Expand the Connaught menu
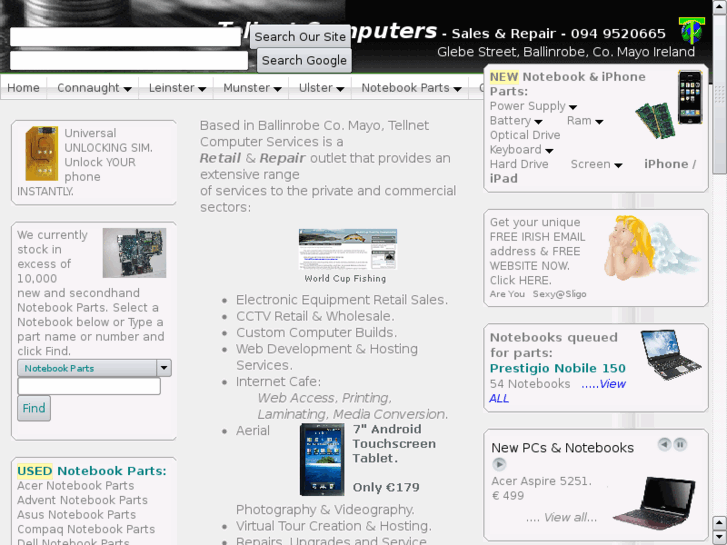 [x=94, y=88]
